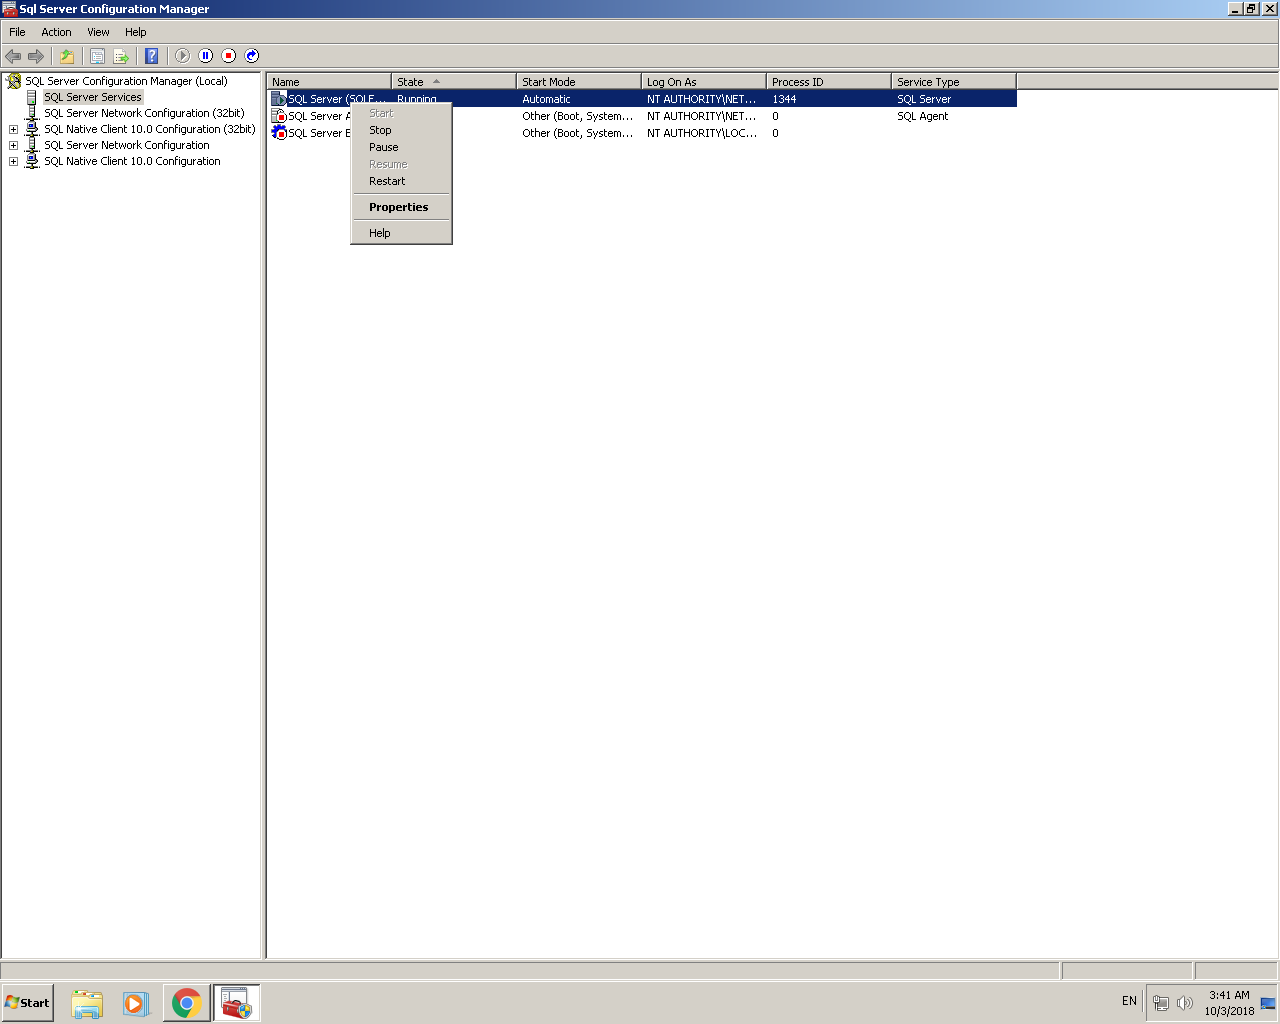Choose Stop from the context menu

click(x=401, y=130)
